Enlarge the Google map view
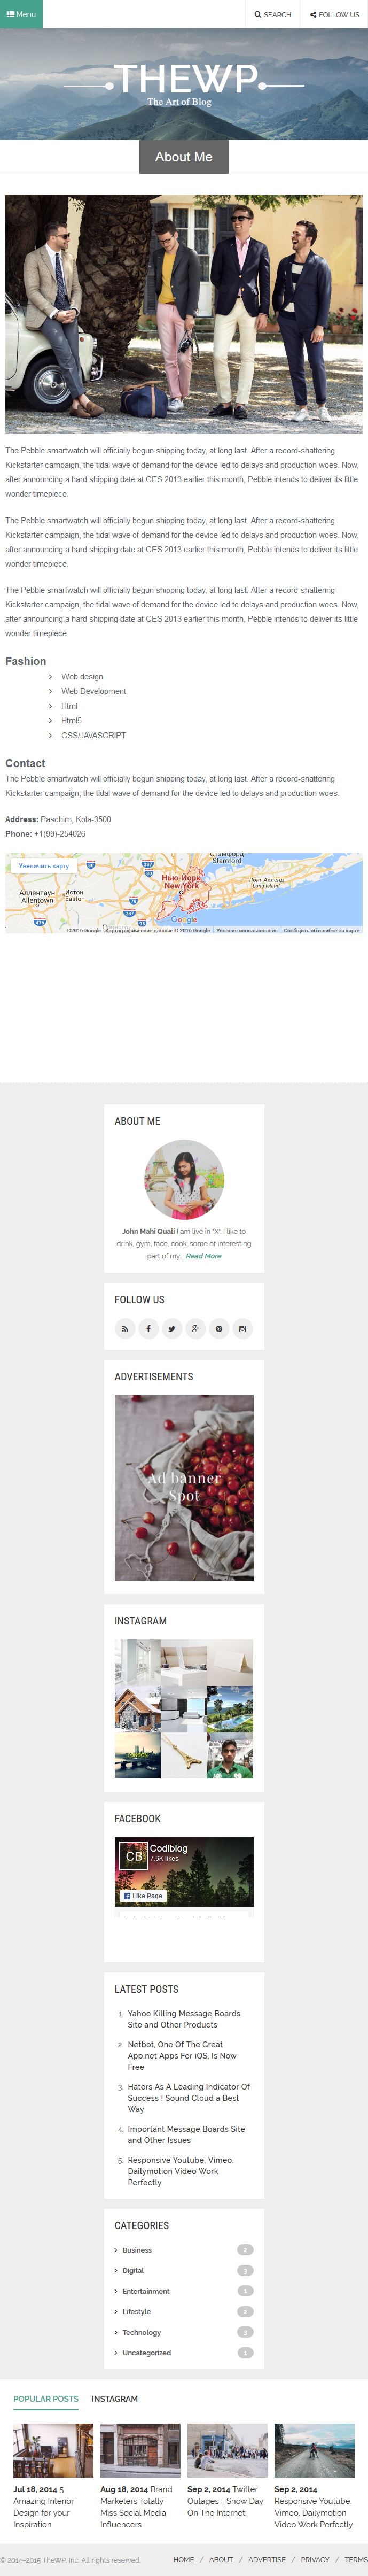This screenshot has width=368, height=2576. [x=44, y=866]
